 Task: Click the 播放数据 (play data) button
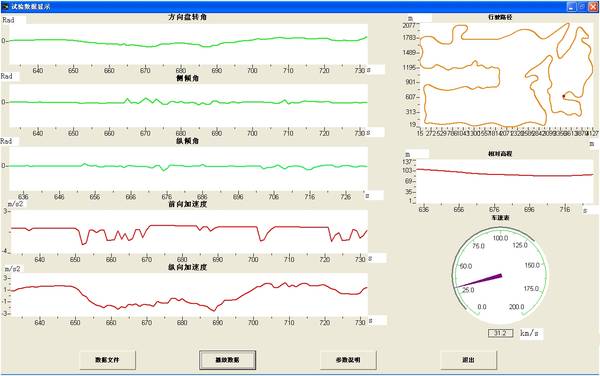[x=227, y=360]
